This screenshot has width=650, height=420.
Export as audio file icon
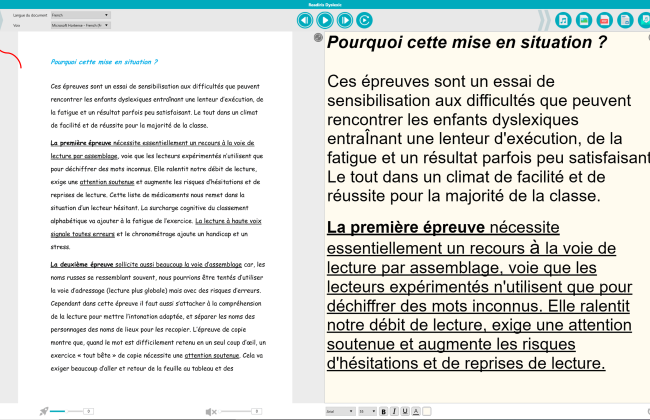(x=563, y=20)
